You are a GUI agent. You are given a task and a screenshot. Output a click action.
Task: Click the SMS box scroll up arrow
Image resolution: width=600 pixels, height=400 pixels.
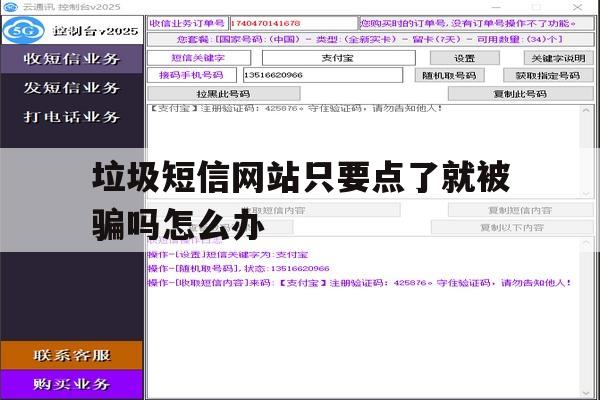(586, 111)
